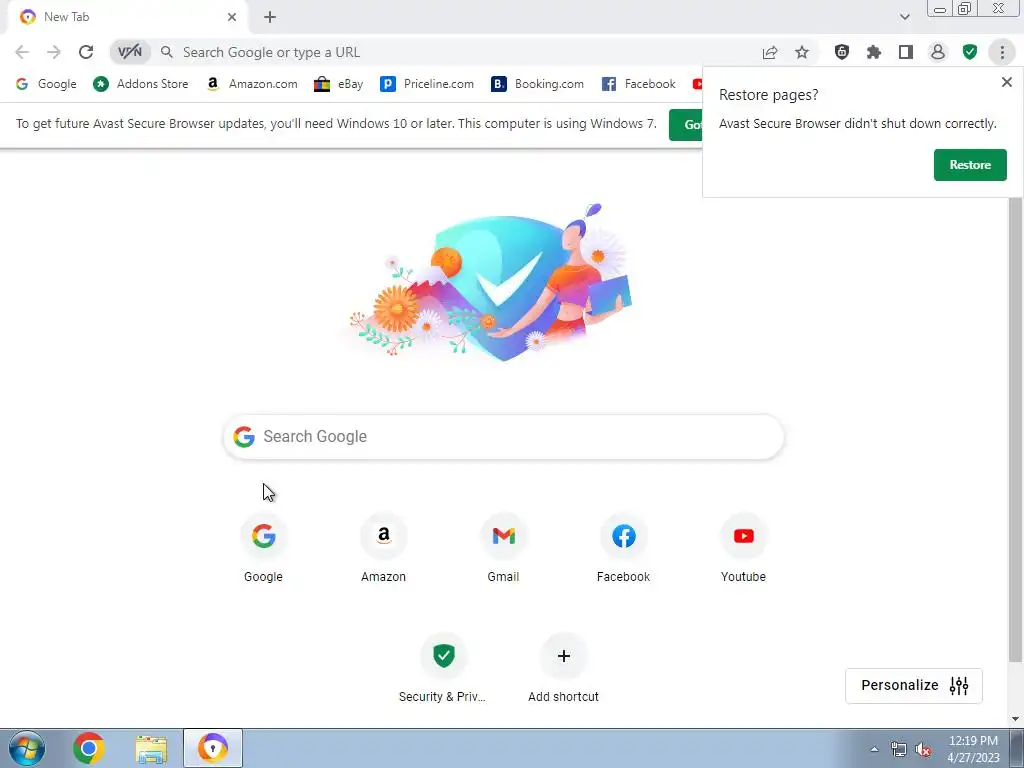Viewport: 1024px width, 768px height.
Task: Click the Add shortcut tile
Action: [x=564, y=668]
